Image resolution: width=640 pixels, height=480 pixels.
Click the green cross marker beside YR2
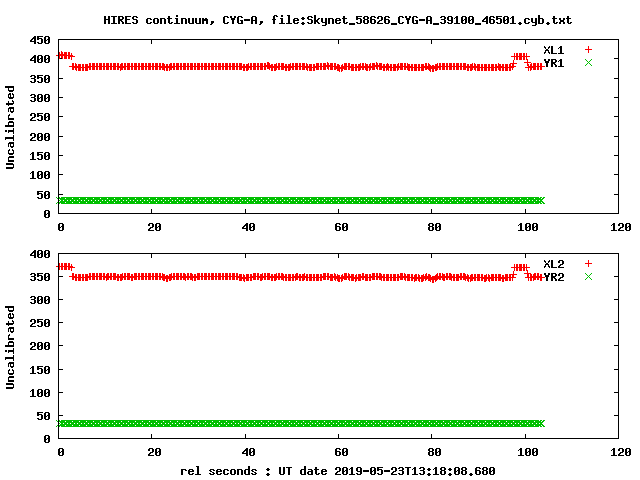588,277
